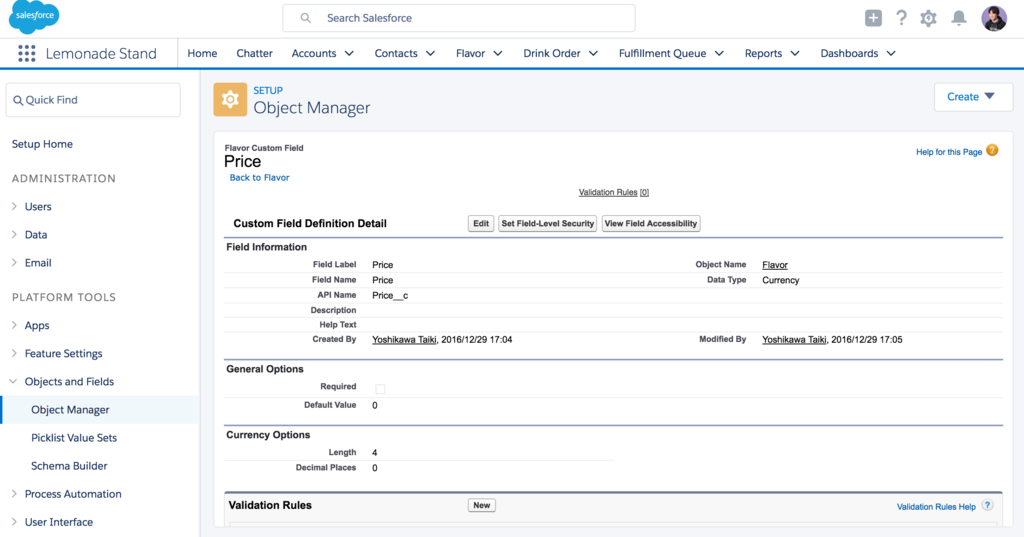Expand the User Interface chevron
Screen dimensions: 1024x537
[14, 522]
